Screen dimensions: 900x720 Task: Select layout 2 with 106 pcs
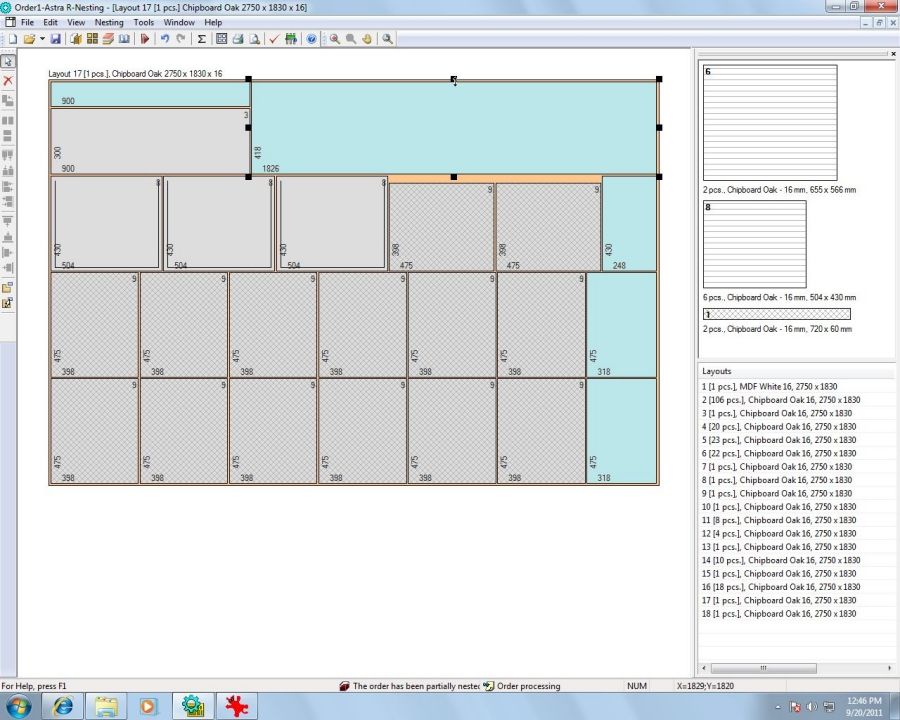pyautogui.click(x=780, y=400)
